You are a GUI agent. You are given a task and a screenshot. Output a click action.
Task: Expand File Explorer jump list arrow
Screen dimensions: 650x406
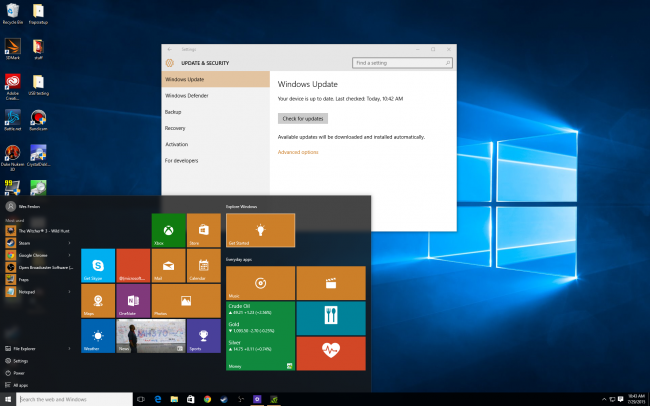click(x=69, y=349)
